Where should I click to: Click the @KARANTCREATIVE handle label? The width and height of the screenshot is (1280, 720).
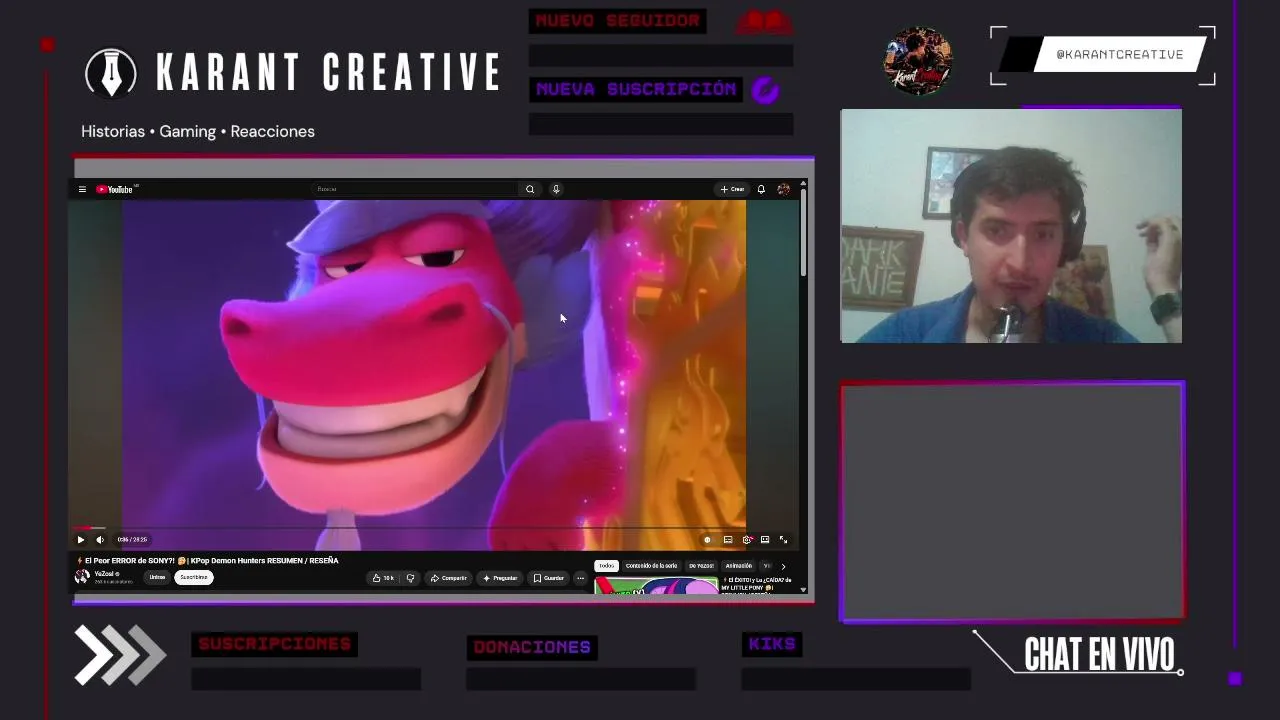coord(1120,55)
